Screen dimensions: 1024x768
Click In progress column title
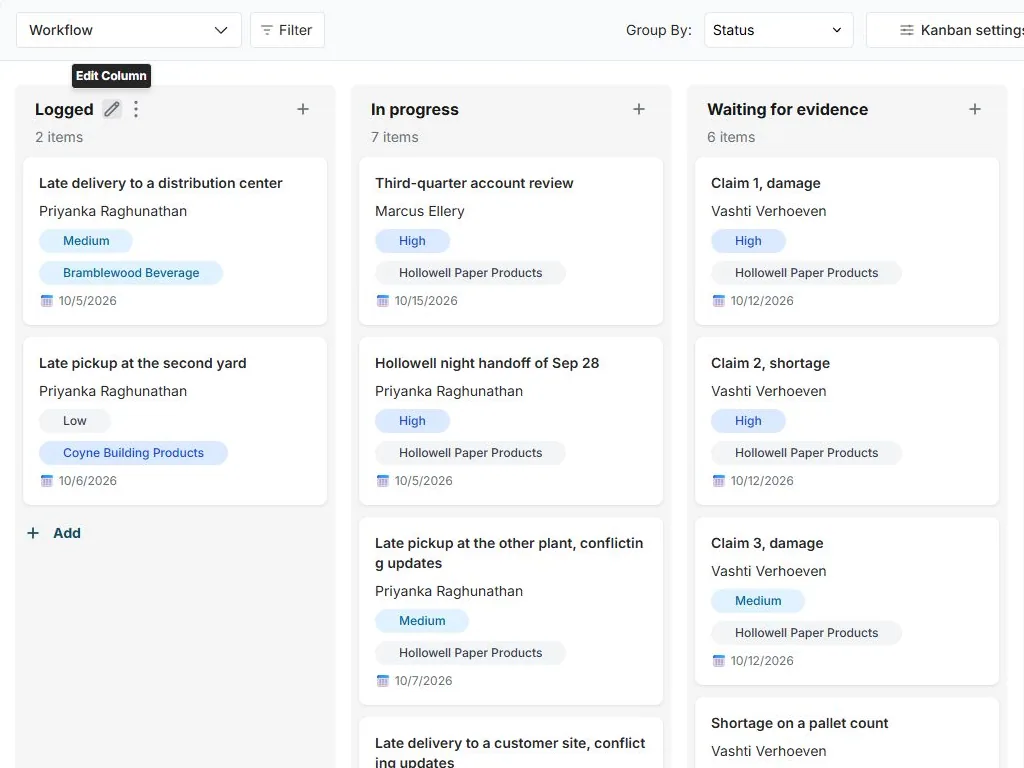pyautogui.click(x=415, y=109)
